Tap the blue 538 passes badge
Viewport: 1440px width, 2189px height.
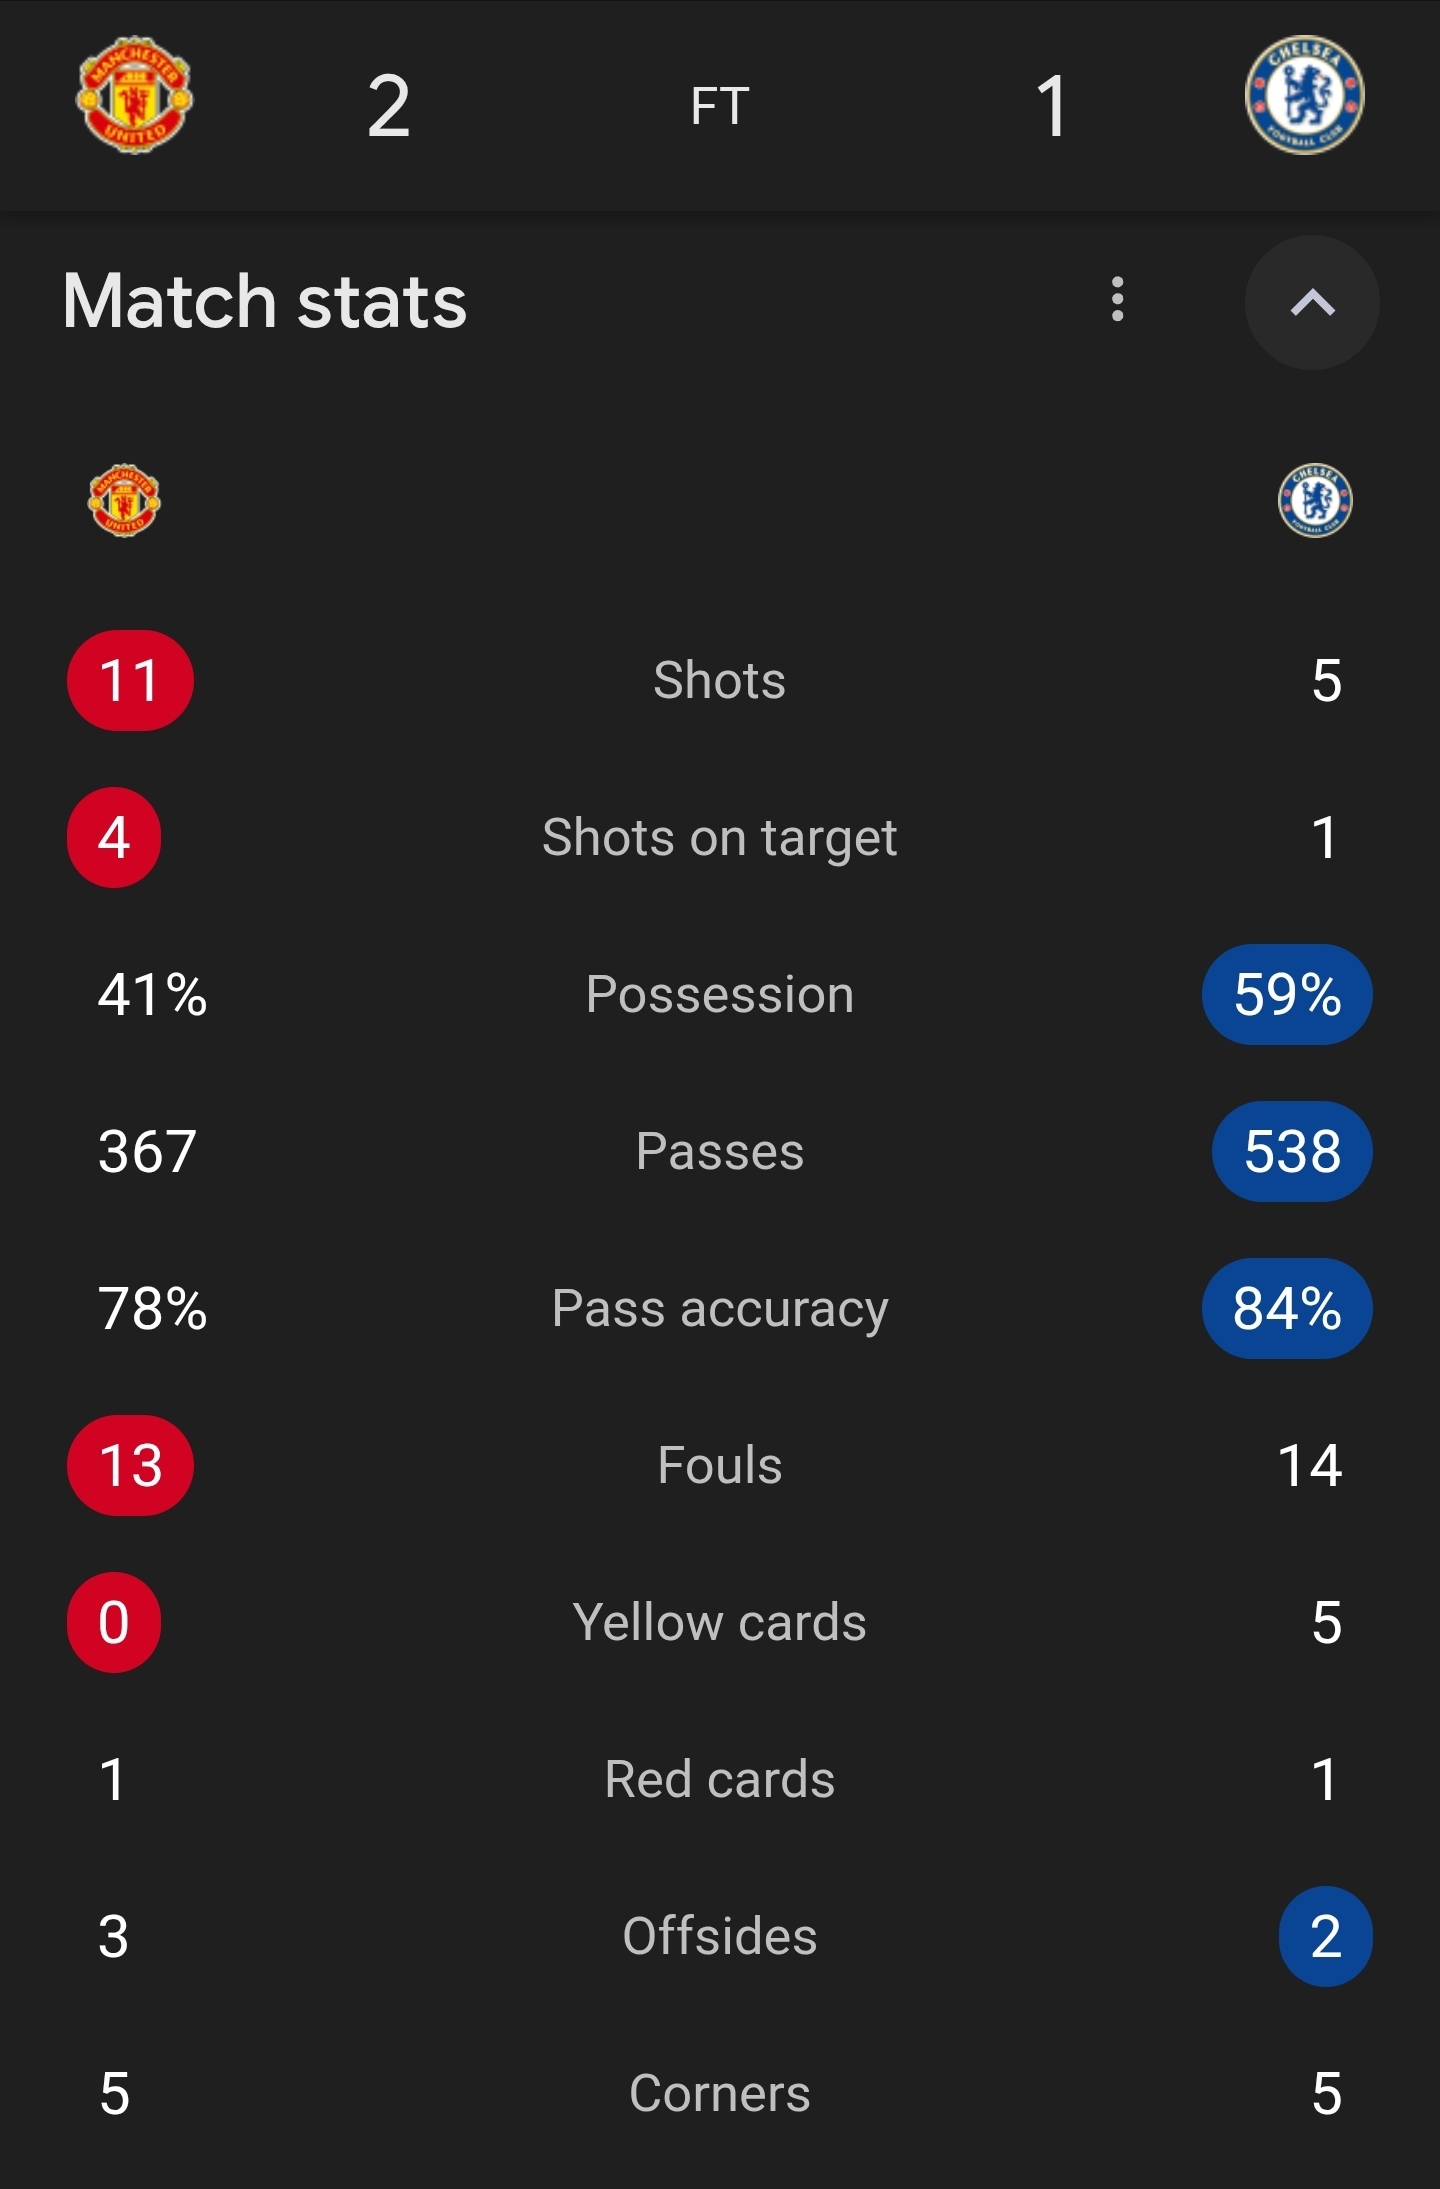(1292, 1151)
